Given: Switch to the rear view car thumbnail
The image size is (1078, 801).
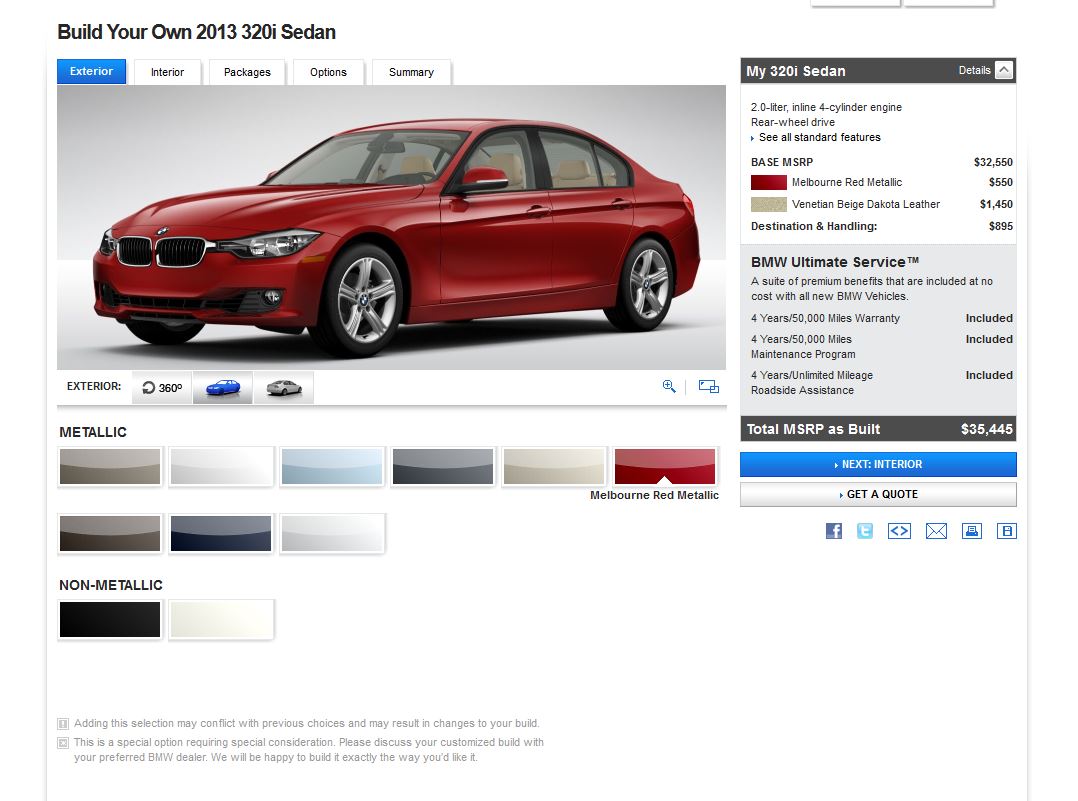Looking at the screenshot, I should coord(284,388).
